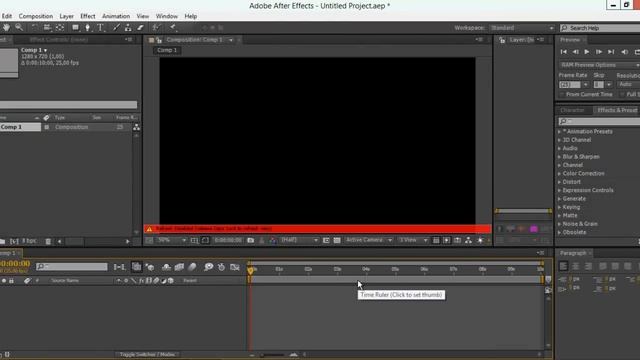
Task: Click the Comp 1 breadcrumb in viewer
Action: (x=167, y=50)
